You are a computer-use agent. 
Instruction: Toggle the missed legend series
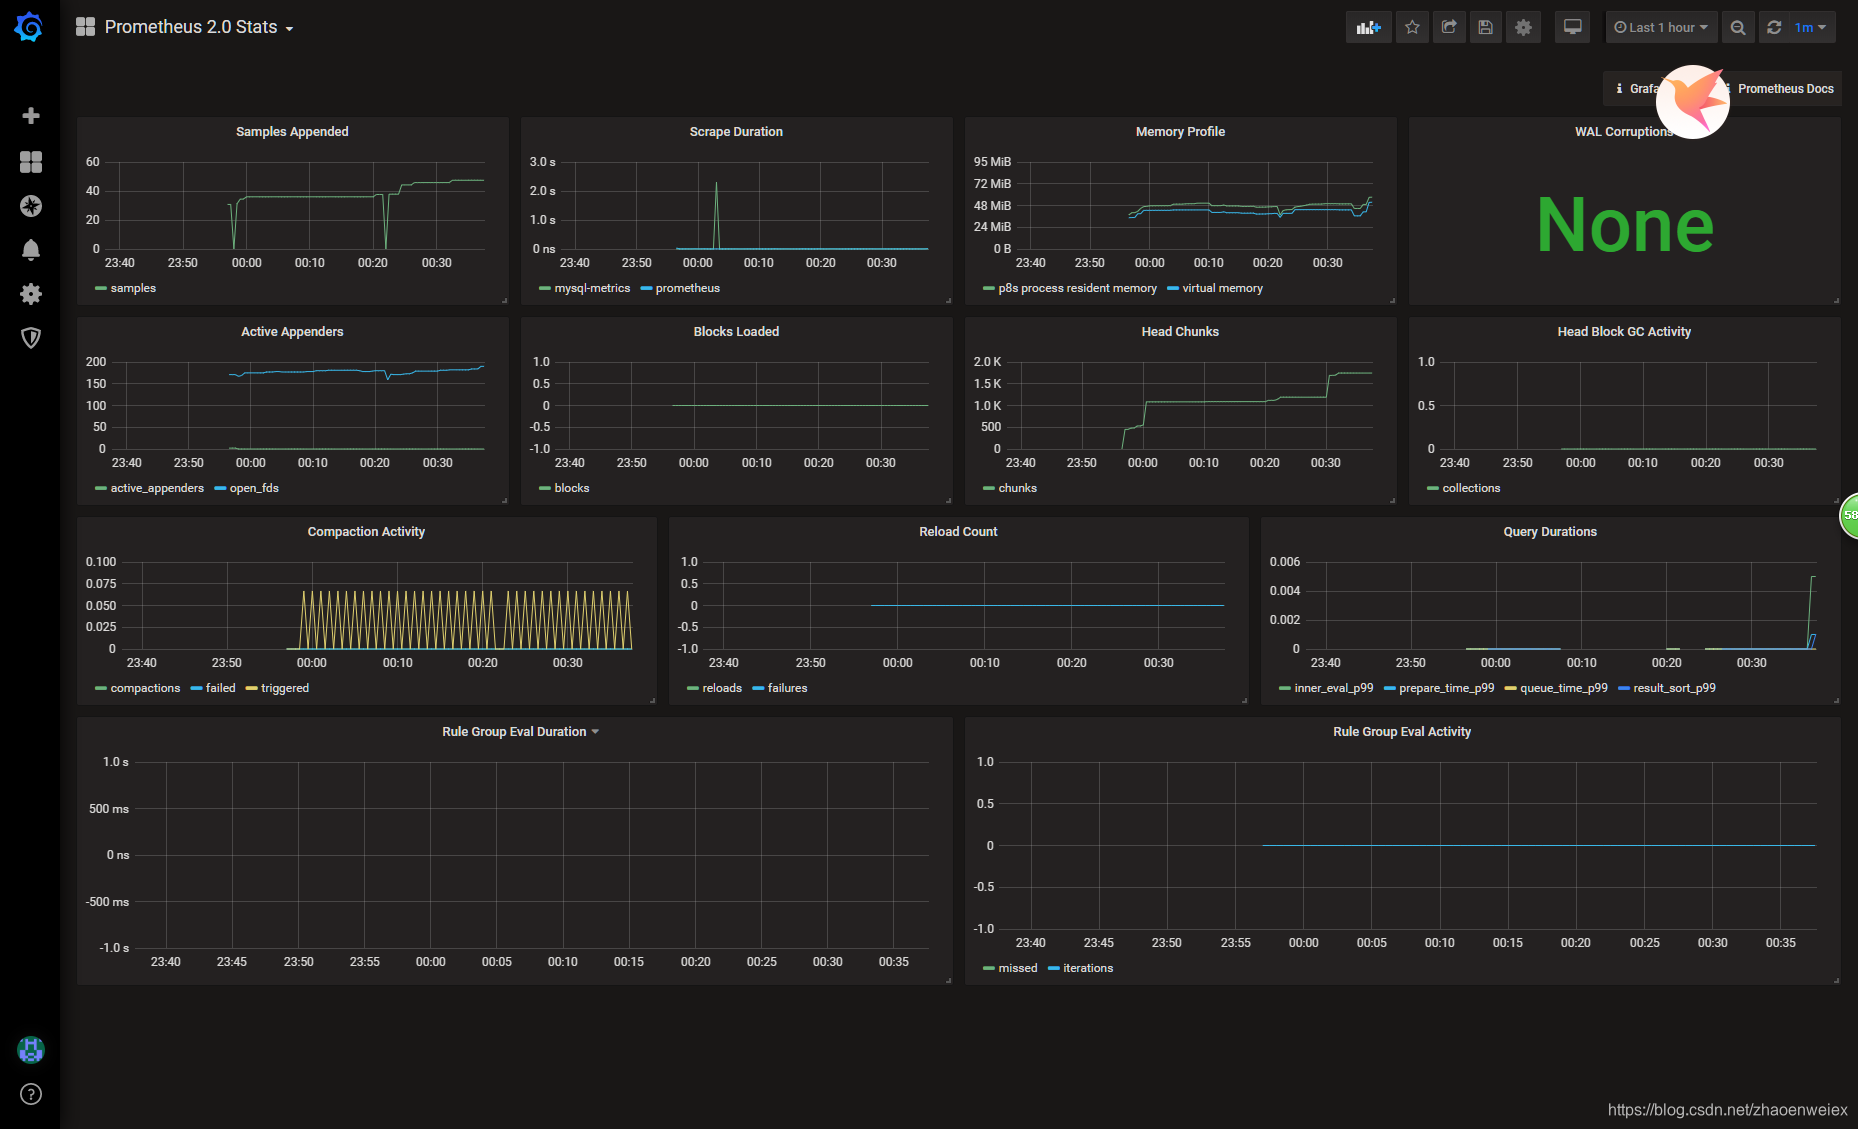(x=1017, y=968)
